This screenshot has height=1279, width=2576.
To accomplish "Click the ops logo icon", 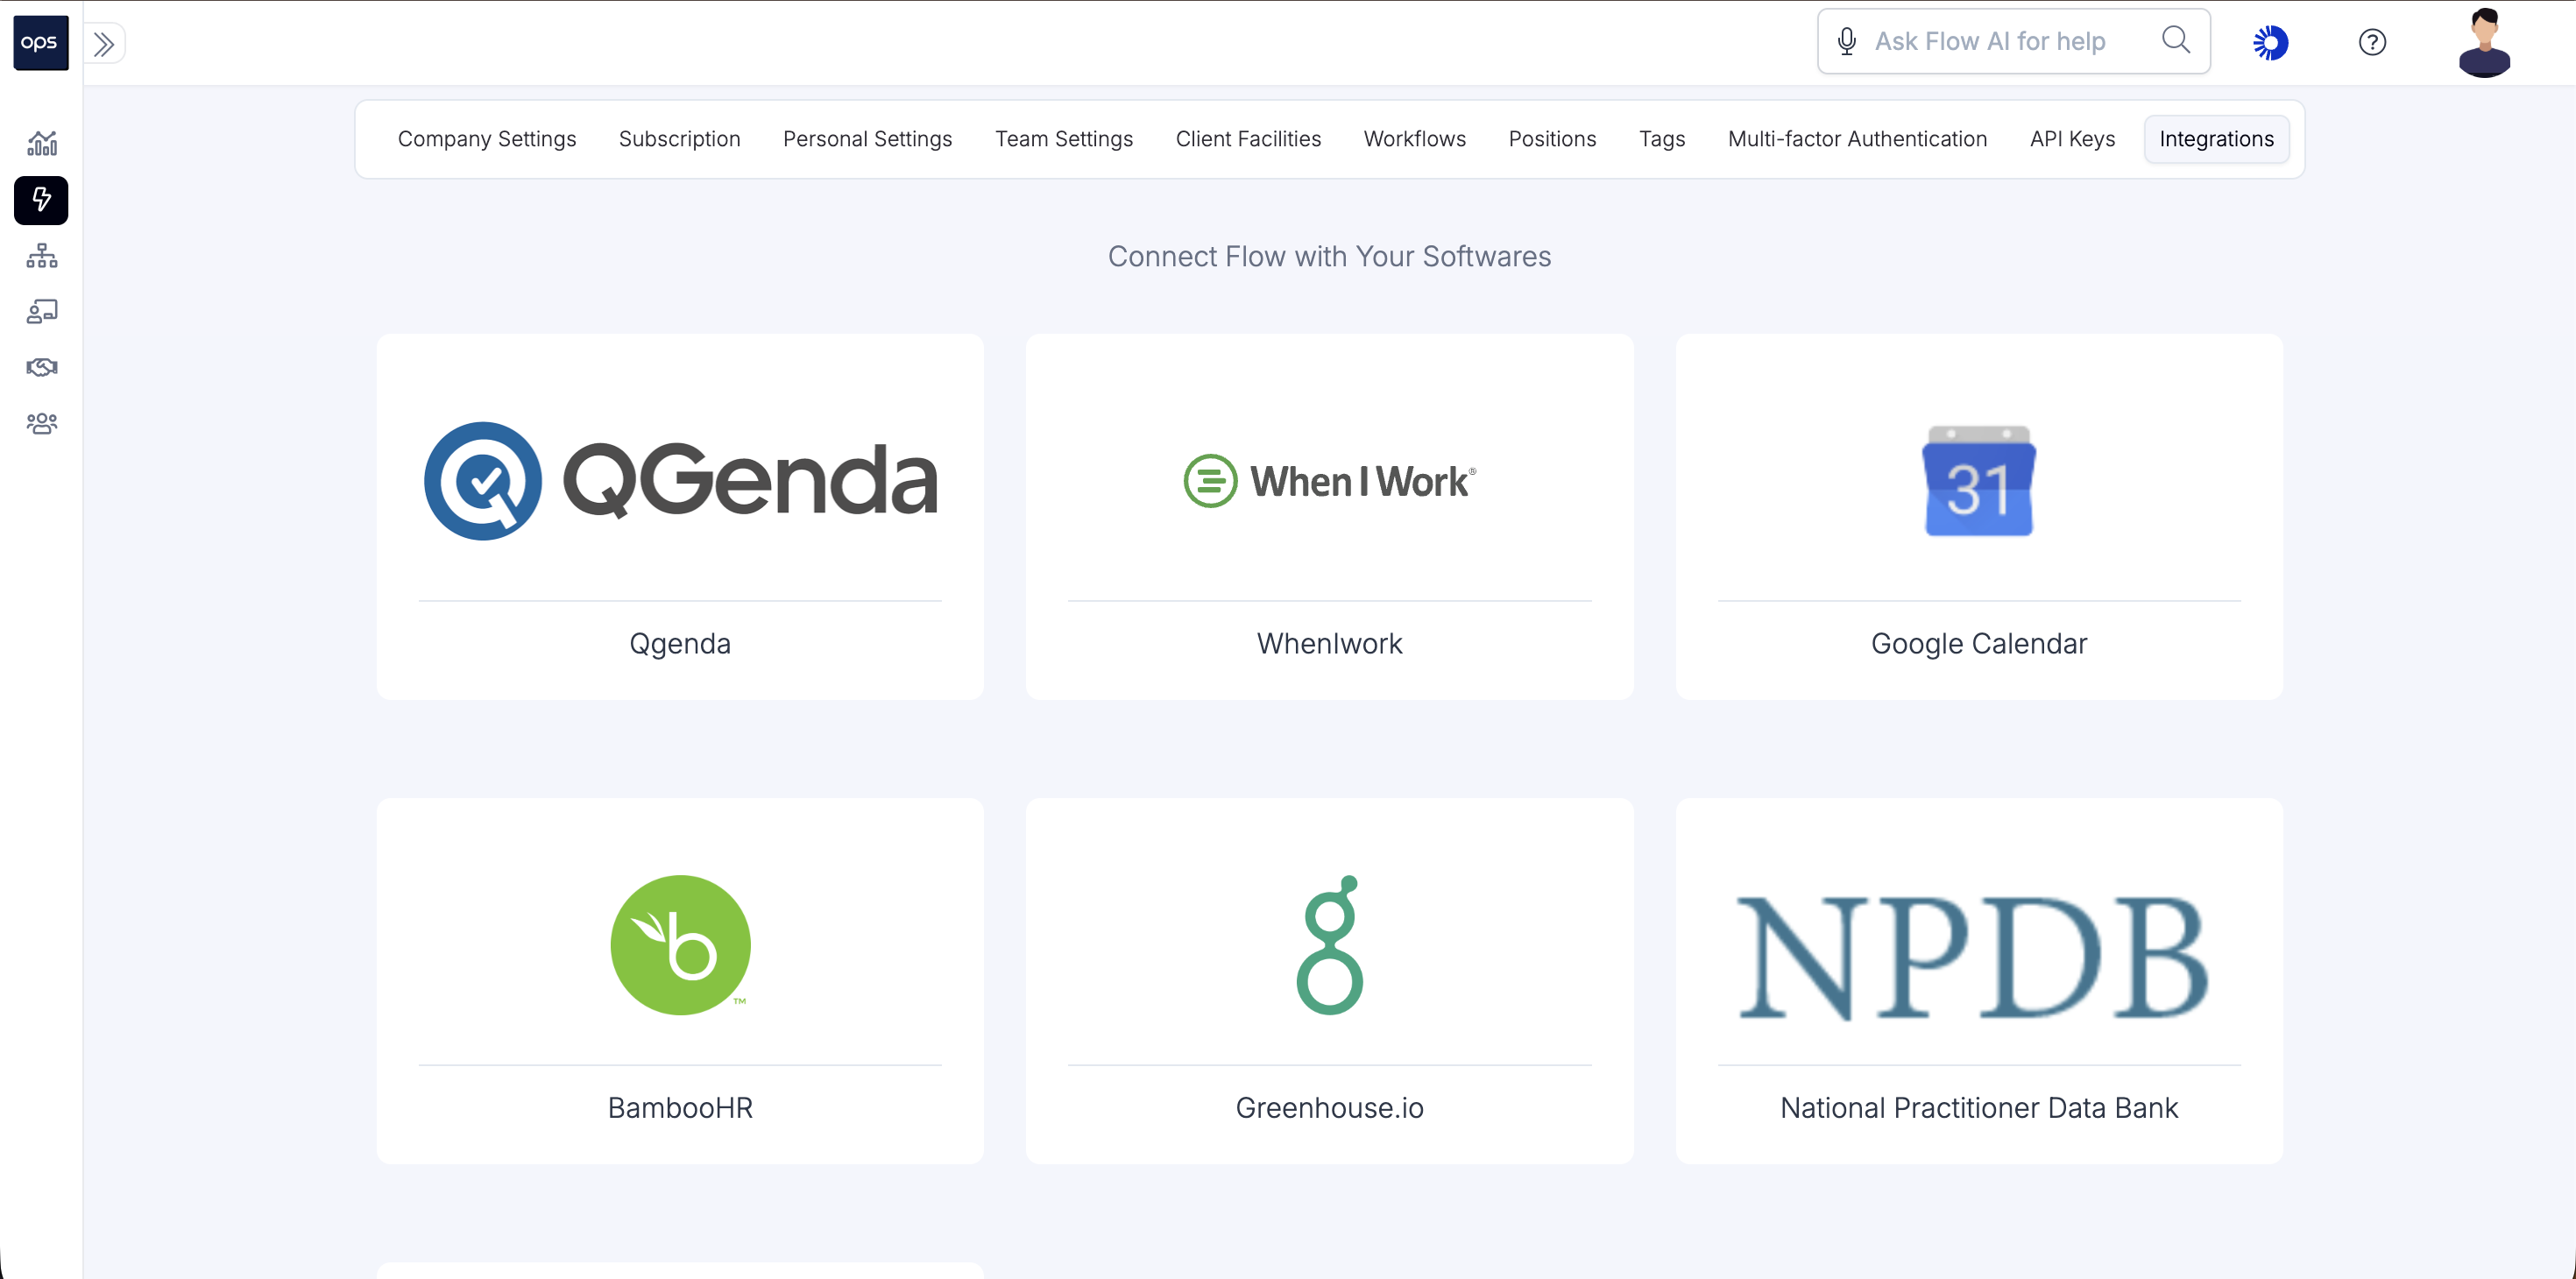I will (x=41, y=42).
